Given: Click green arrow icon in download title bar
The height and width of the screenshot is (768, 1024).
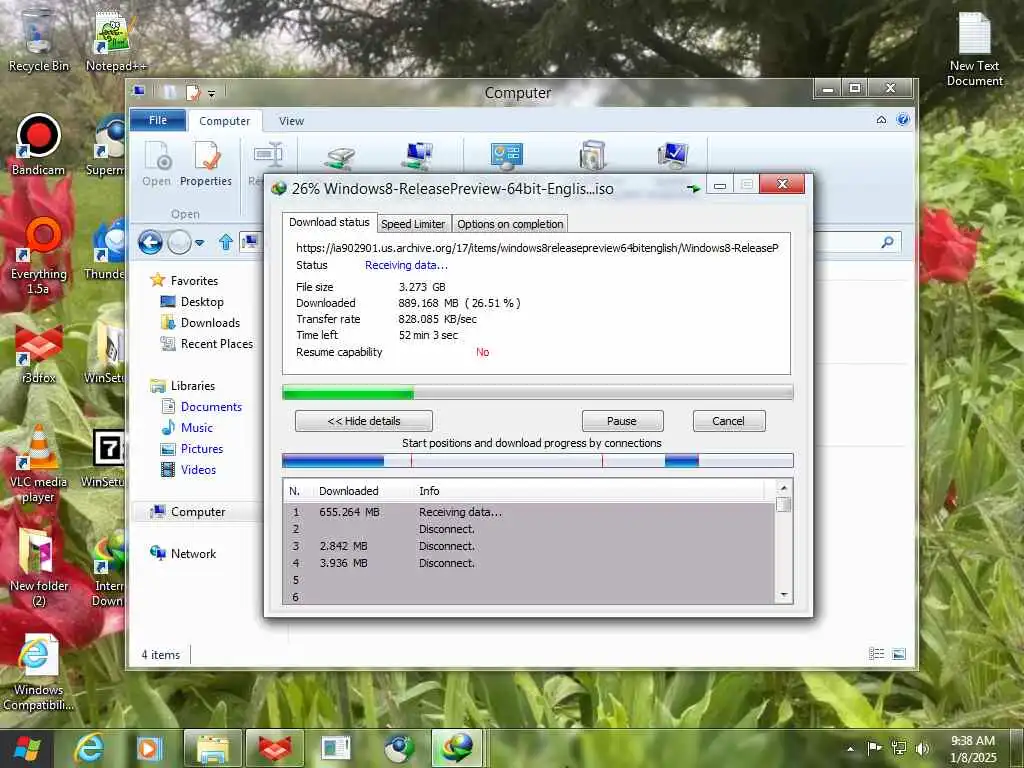Looking at the screenshot, I should 693,188.
